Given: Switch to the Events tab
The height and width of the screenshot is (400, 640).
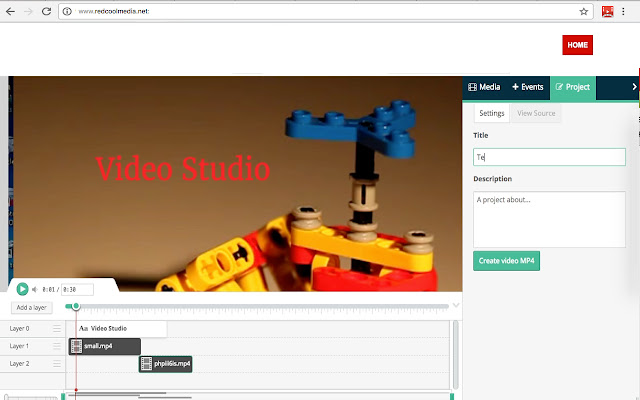Looking at the screenshot, I should pos(527,87).
